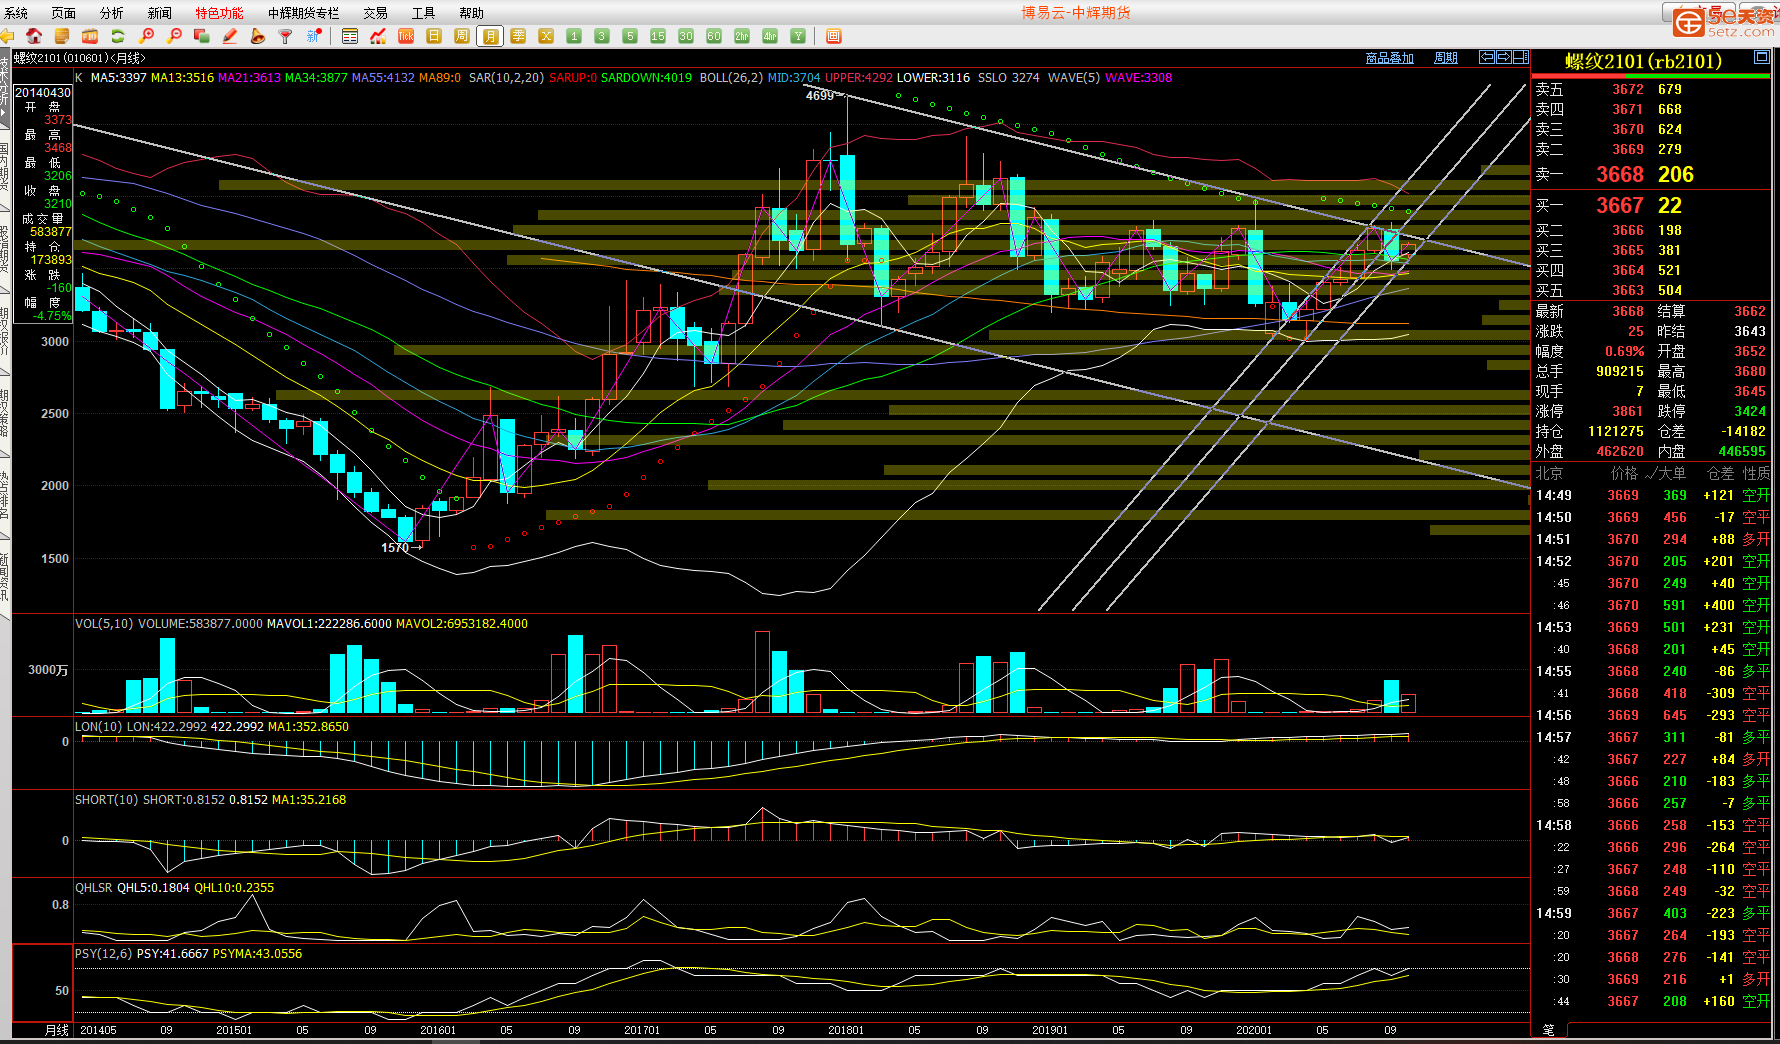Click the 笔 tab at bottom
1780x1044 pixels.
(1548, 1030)
